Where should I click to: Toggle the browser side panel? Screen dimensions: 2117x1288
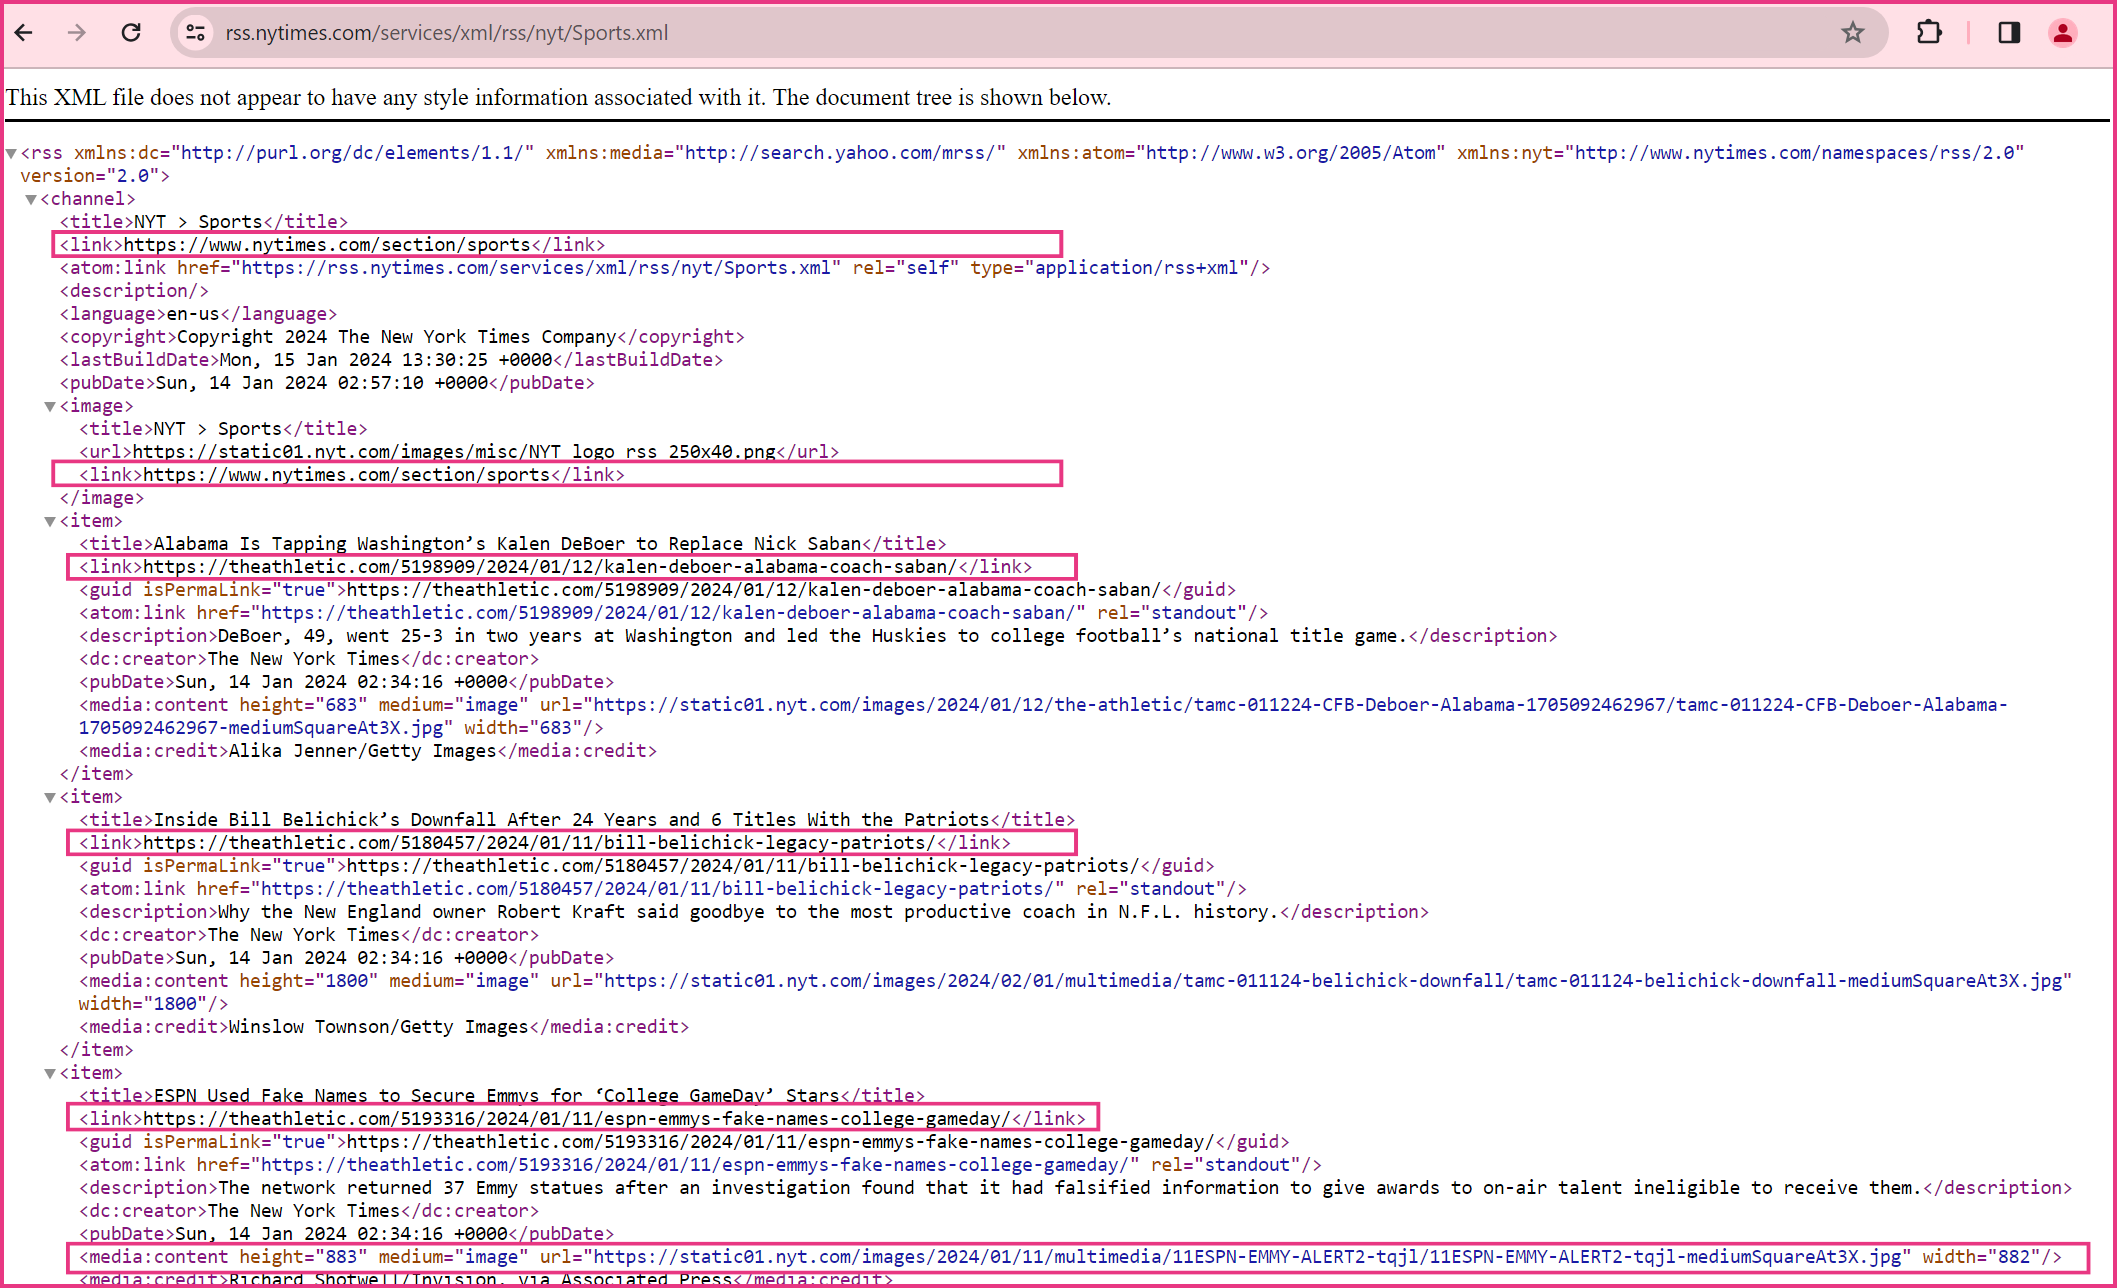(x=2009, y=33)
